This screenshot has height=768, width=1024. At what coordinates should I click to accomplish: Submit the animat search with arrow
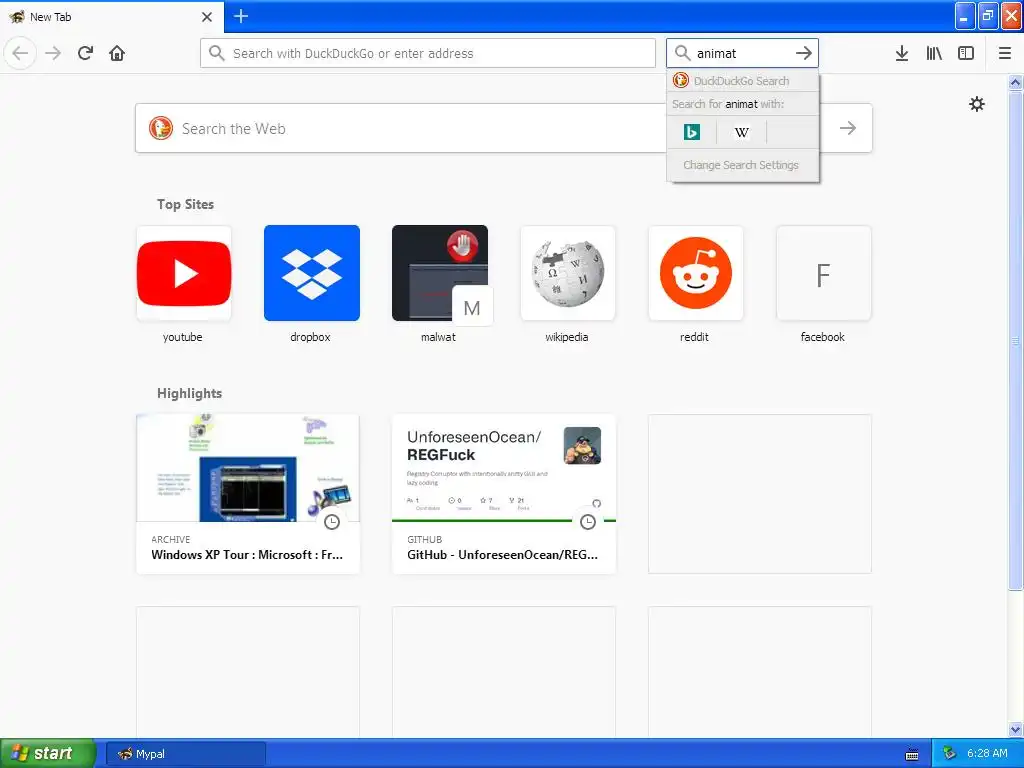803,53
